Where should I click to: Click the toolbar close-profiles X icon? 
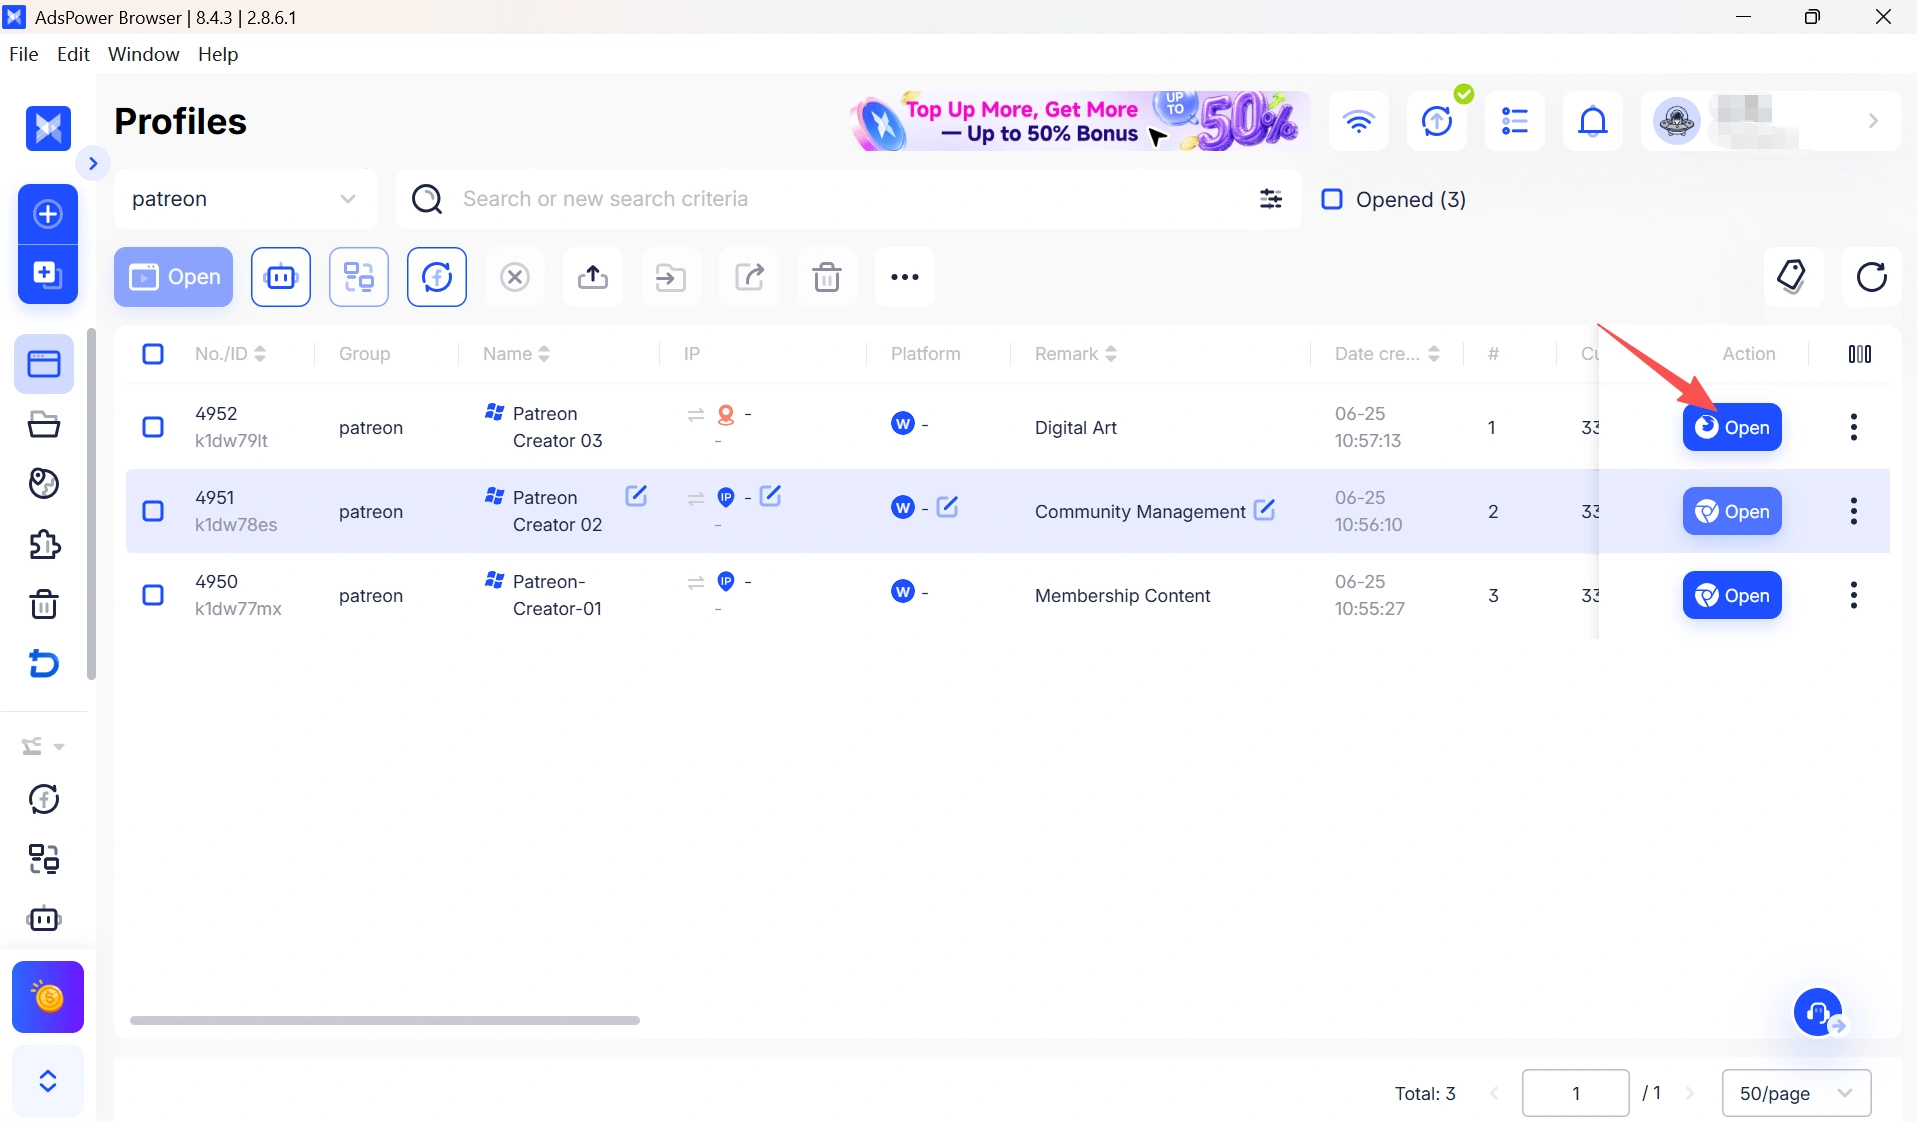click(x=515, y=277)
